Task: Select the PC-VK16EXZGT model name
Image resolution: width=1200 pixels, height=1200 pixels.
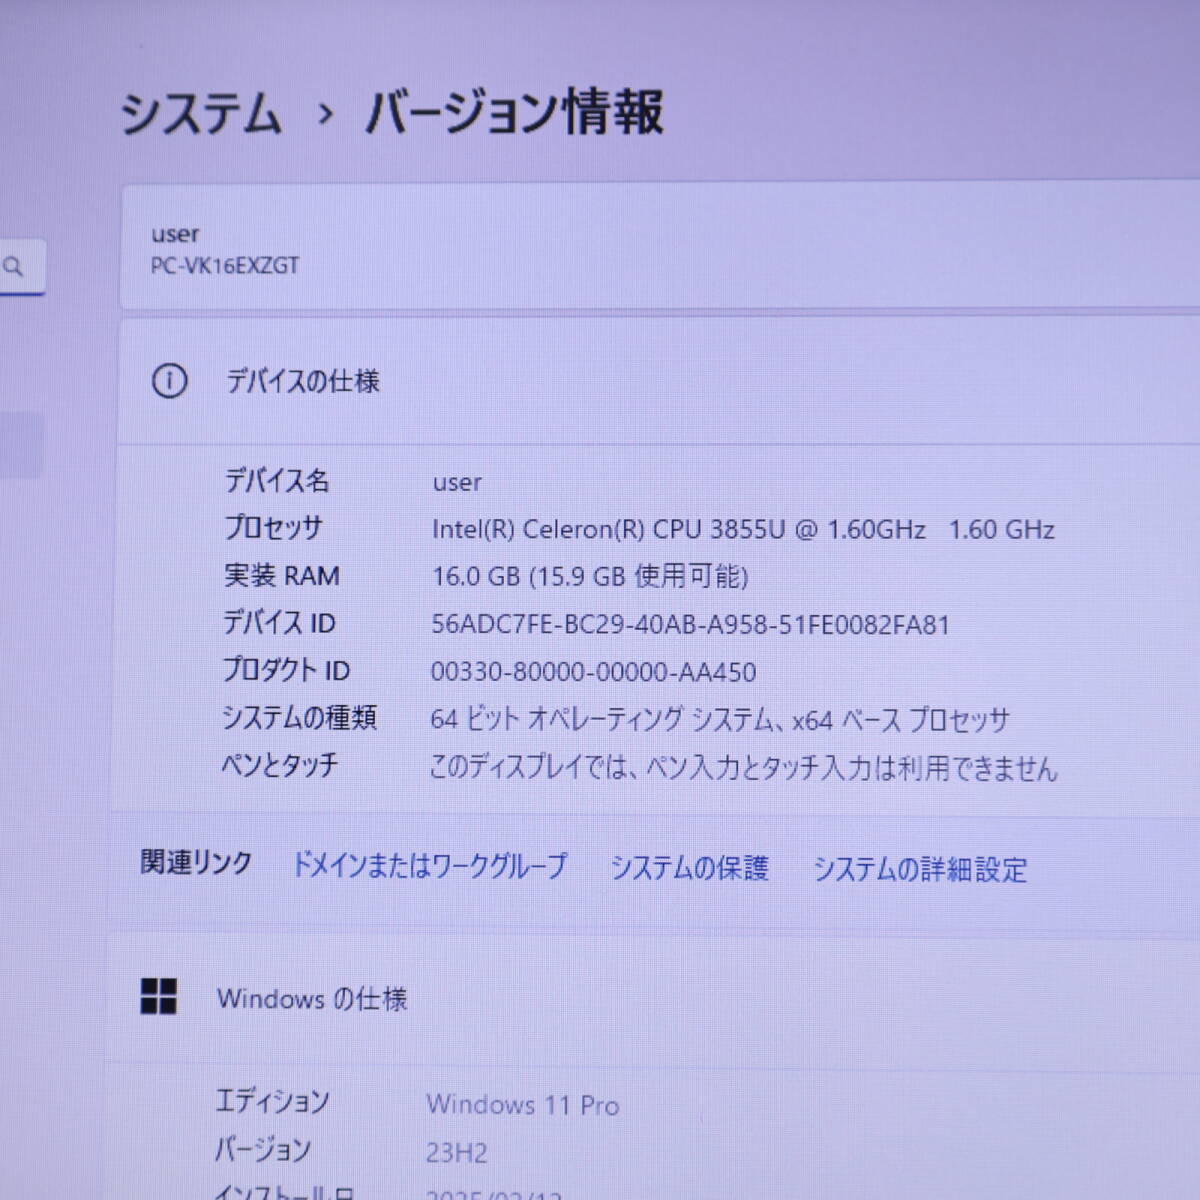Action: click(225, 266)
